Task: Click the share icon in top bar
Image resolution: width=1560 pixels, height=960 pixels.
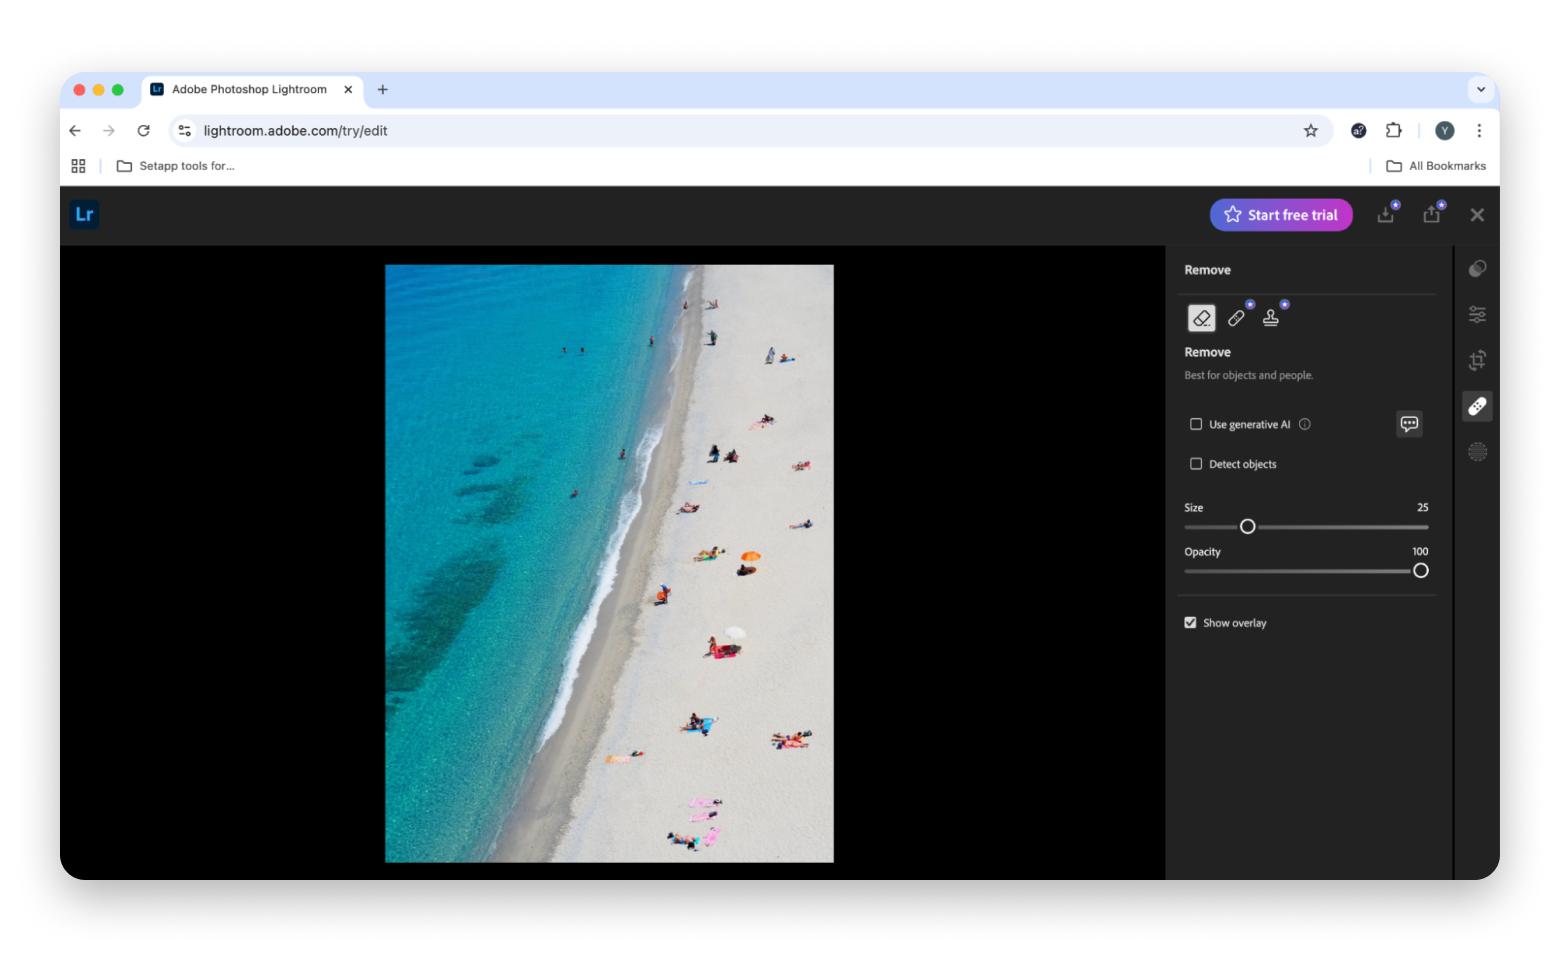Action: coord(1431,215)
